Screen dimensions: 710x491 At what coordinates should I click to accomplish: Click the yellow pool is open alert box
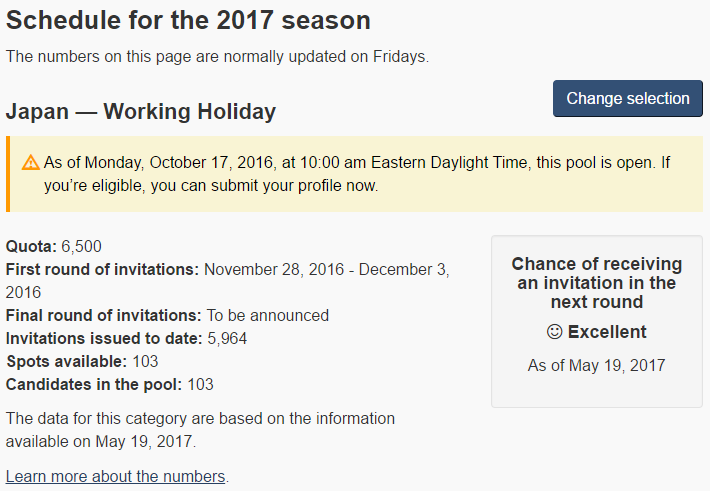(x=355, y=174)
